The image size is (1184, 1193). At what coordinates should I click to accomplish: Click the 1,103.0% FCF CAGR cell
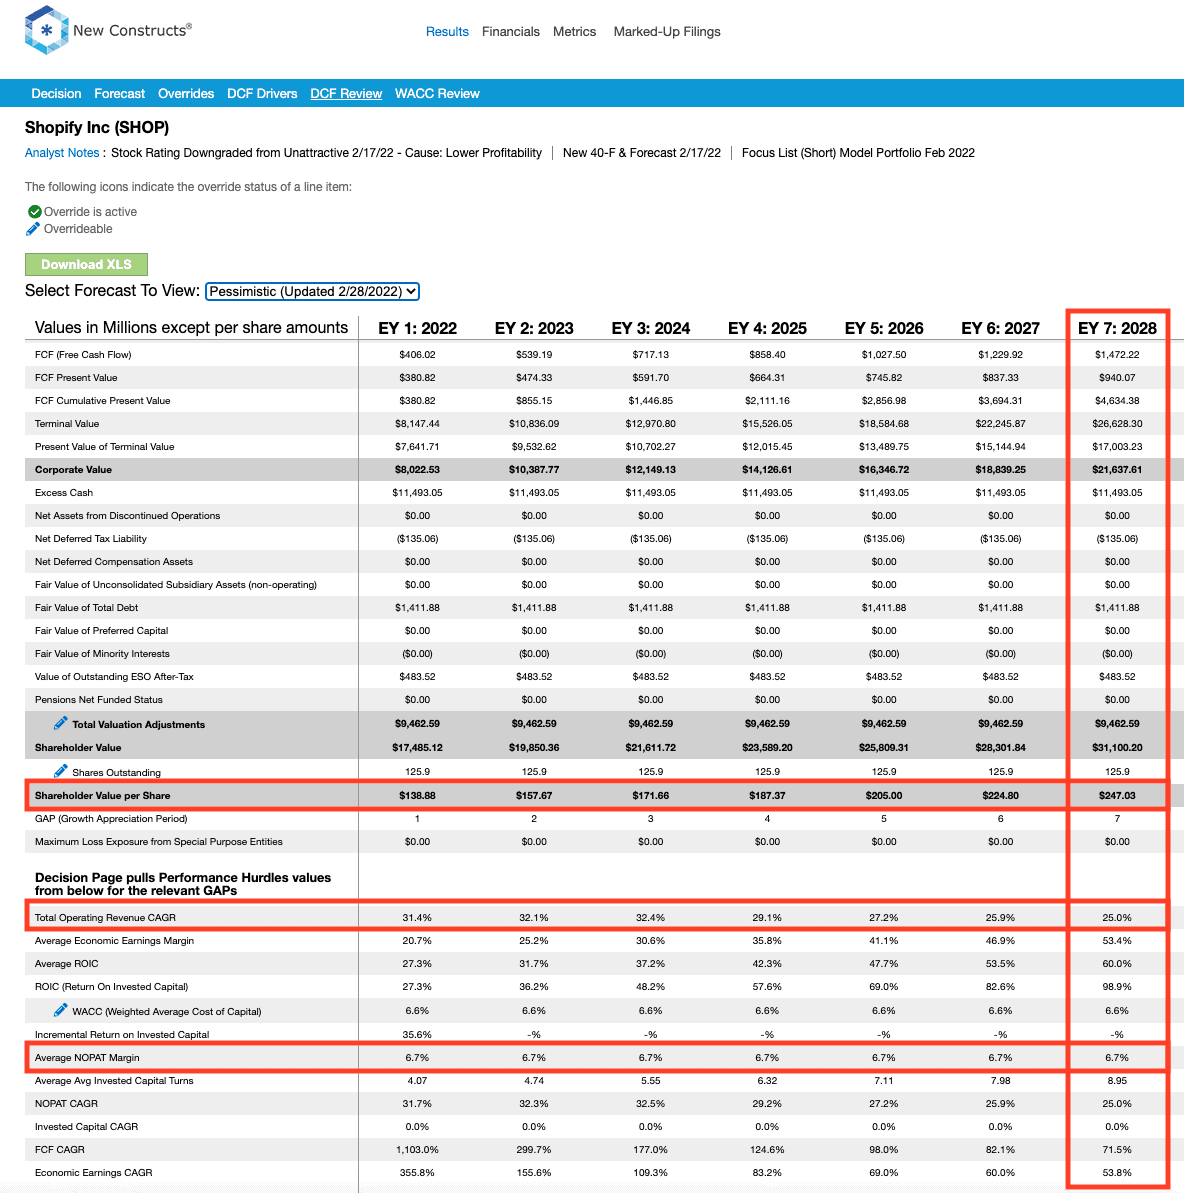(418, 1150)
